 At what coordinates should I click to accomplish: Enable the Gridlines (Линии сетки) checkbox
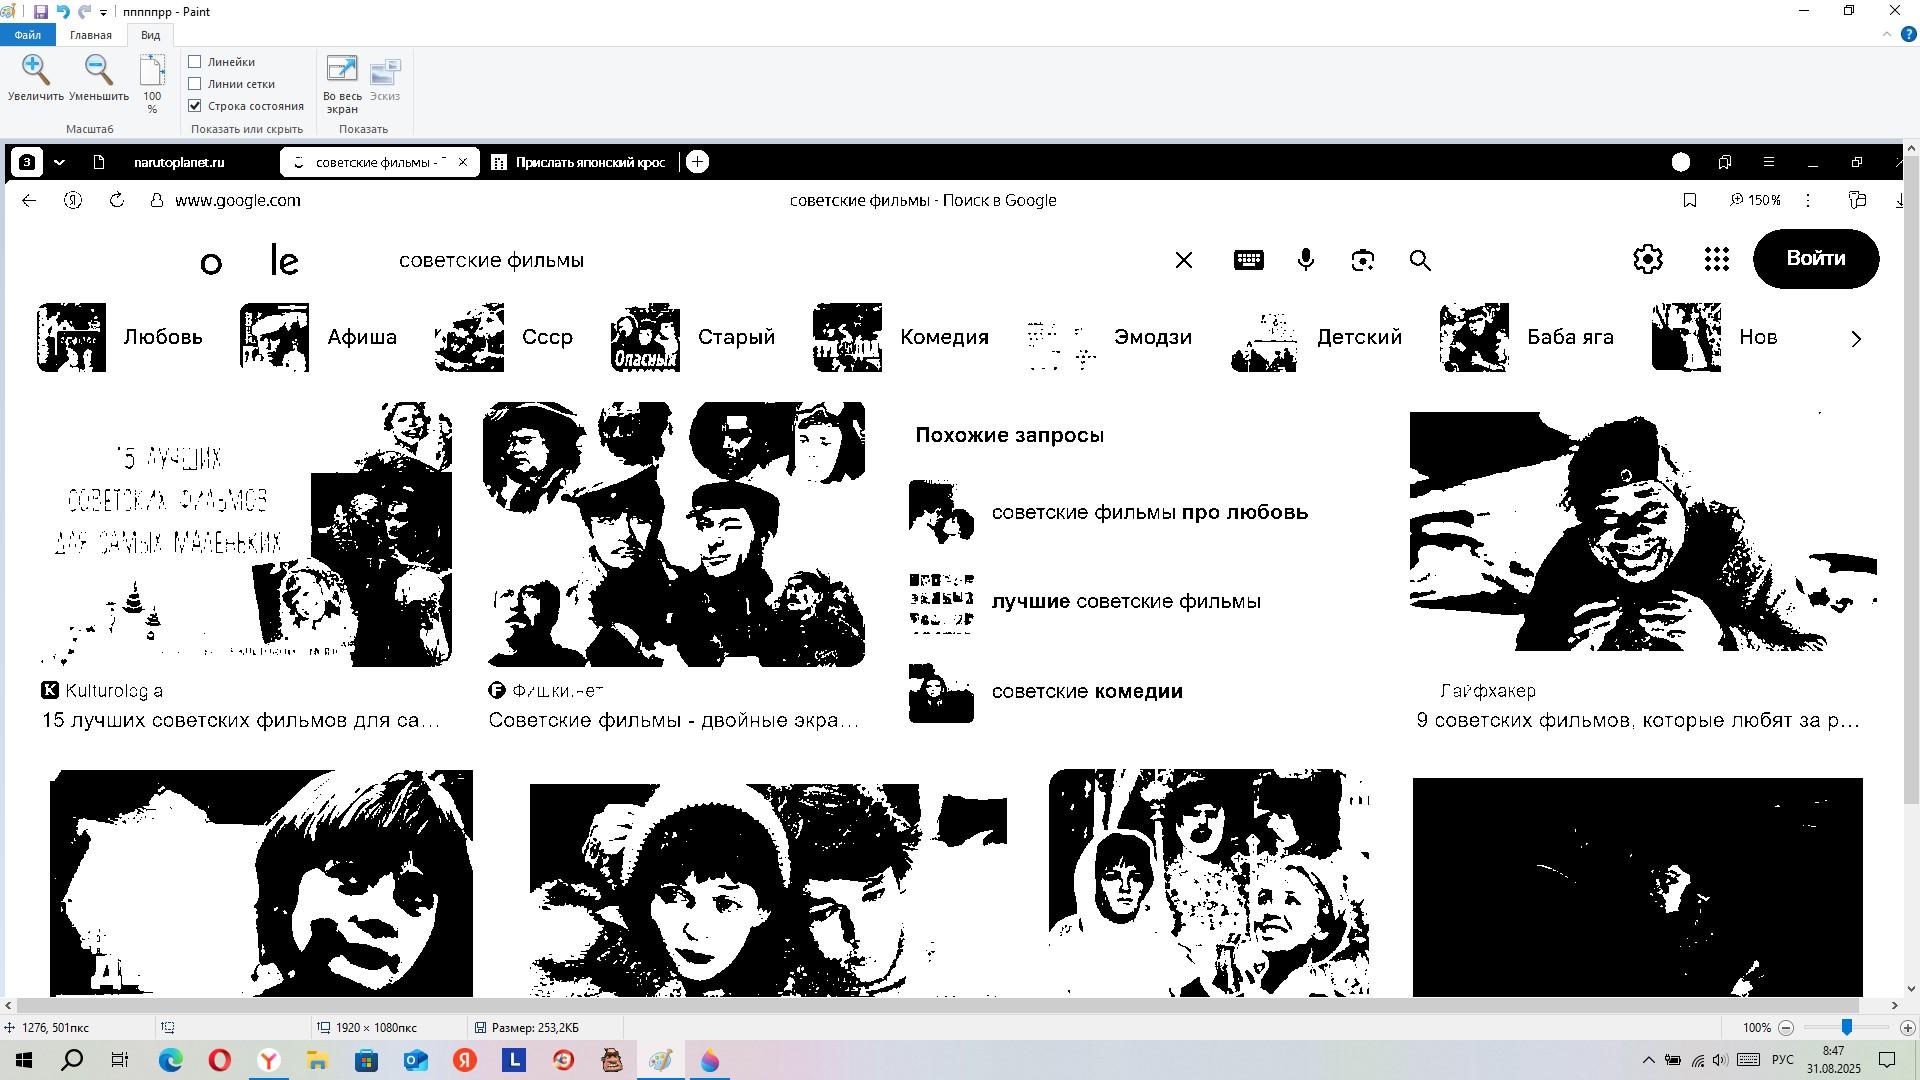[195, 84]
